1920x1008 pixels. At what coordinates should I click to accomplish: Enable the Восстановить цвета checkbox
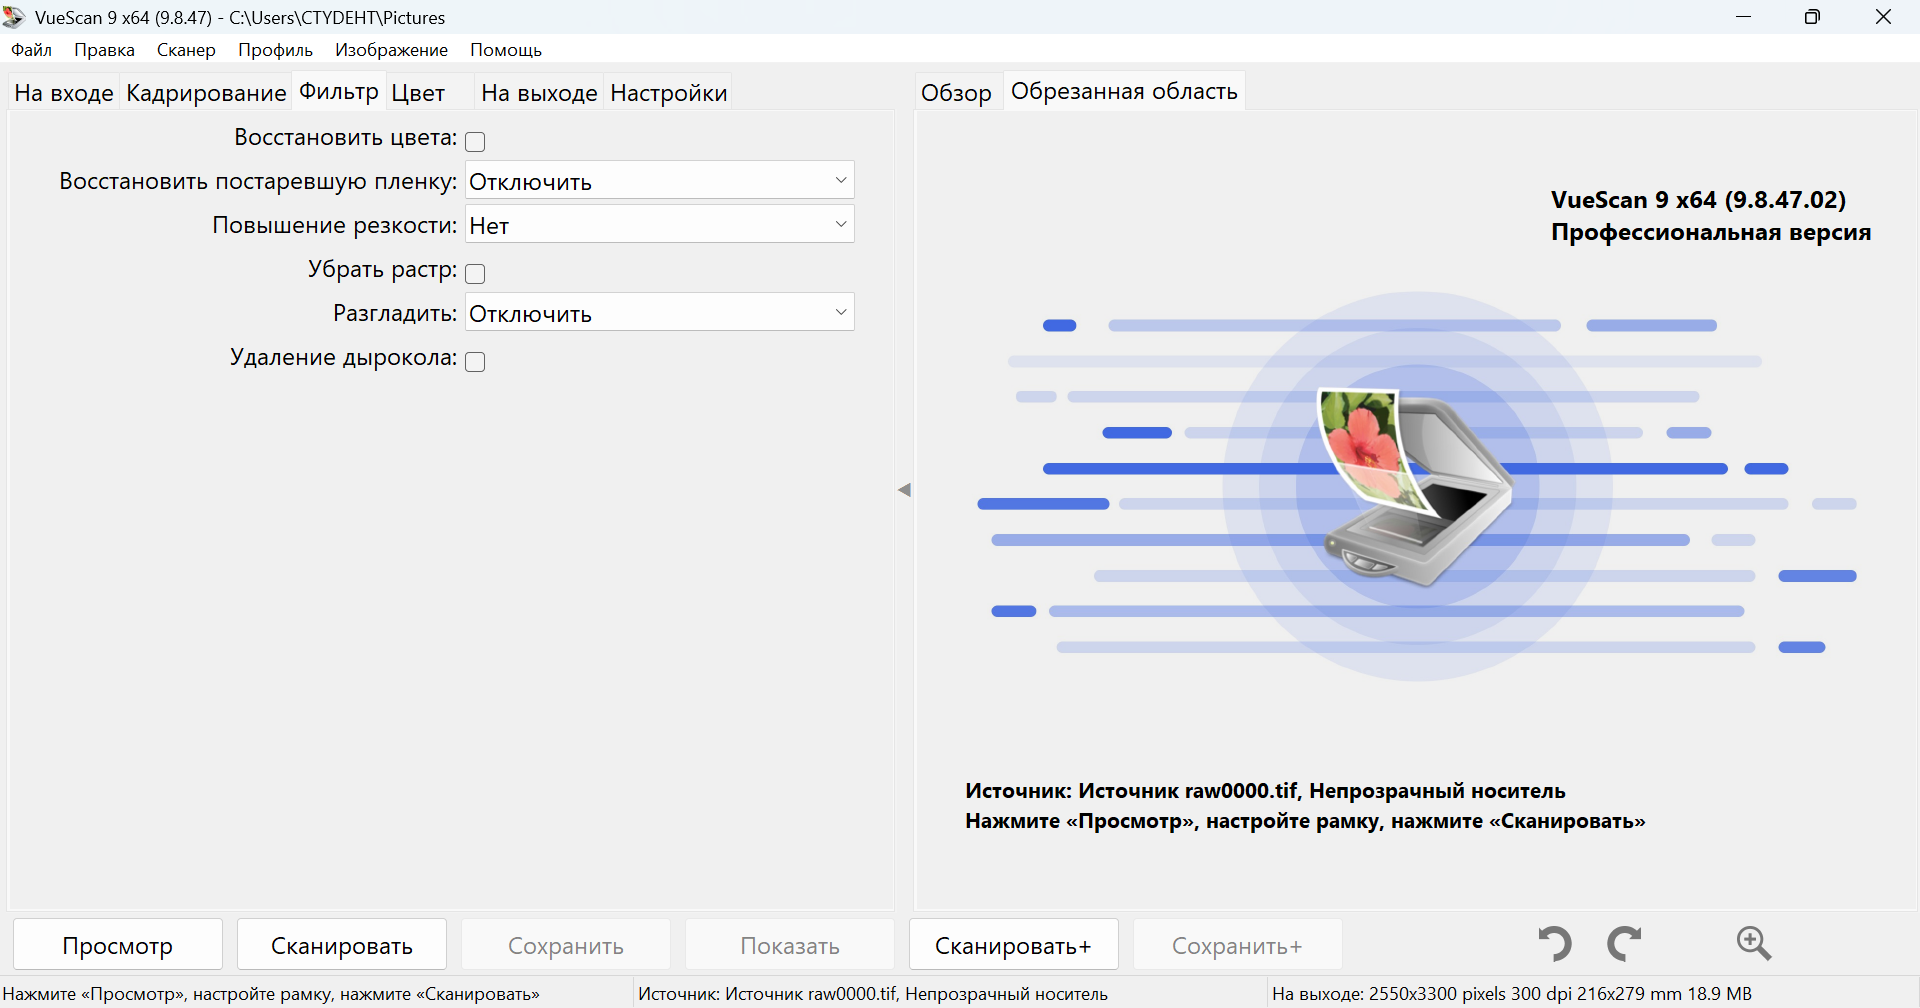tap(475, 142)
